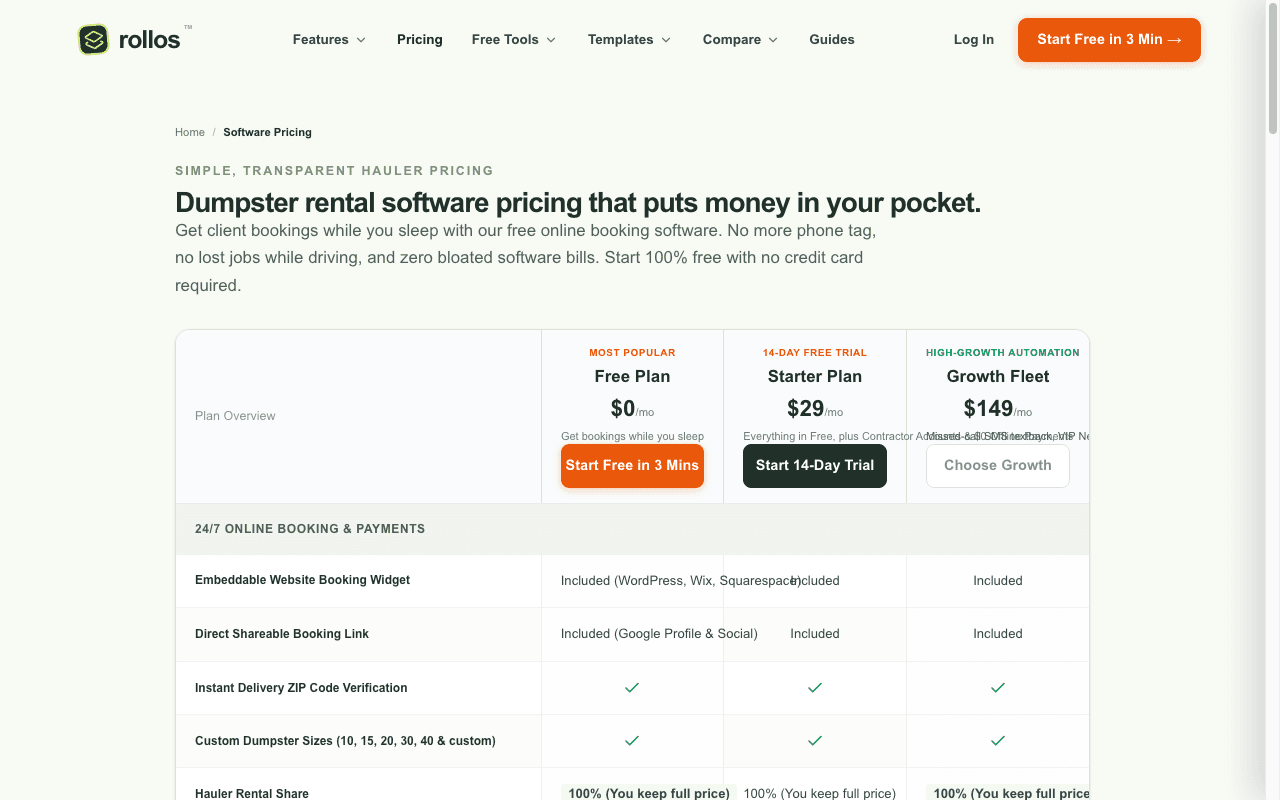Click the 14-Day Free Trial badge text
This screenshot has height=800, width=1280.
tap(815, 353)
